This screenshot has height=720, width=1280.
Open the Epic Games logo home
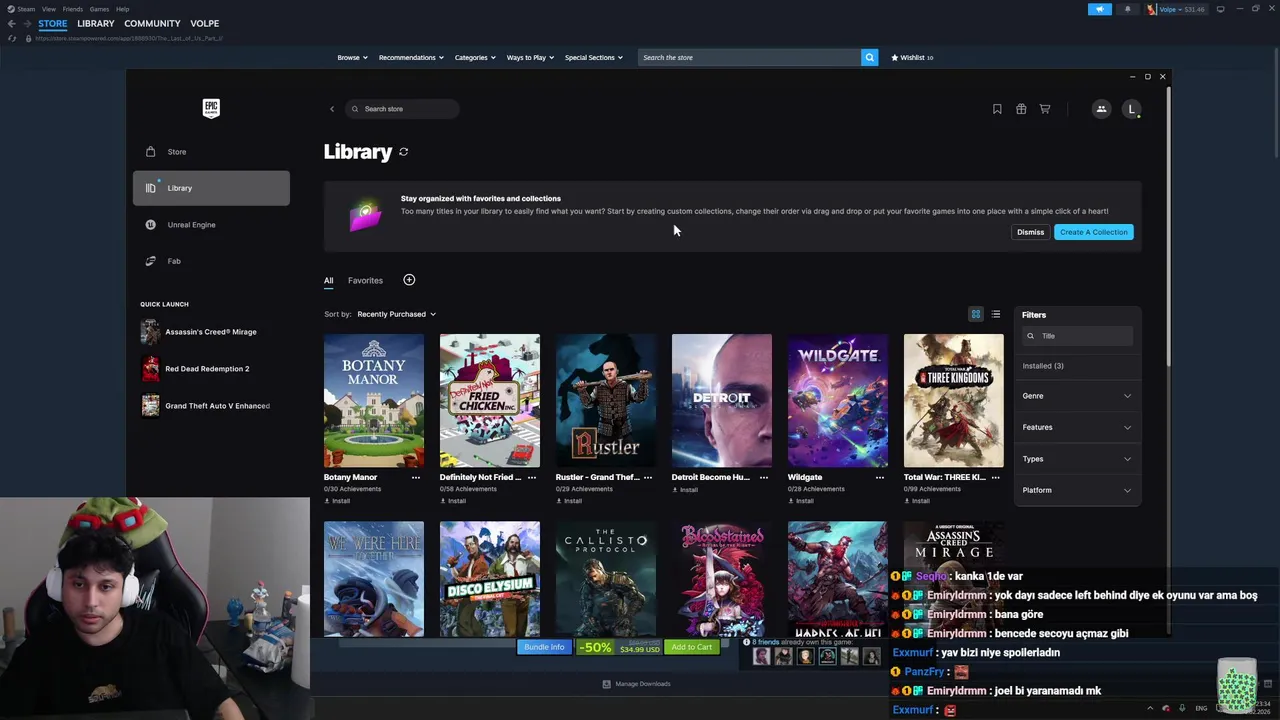point(211,108)
